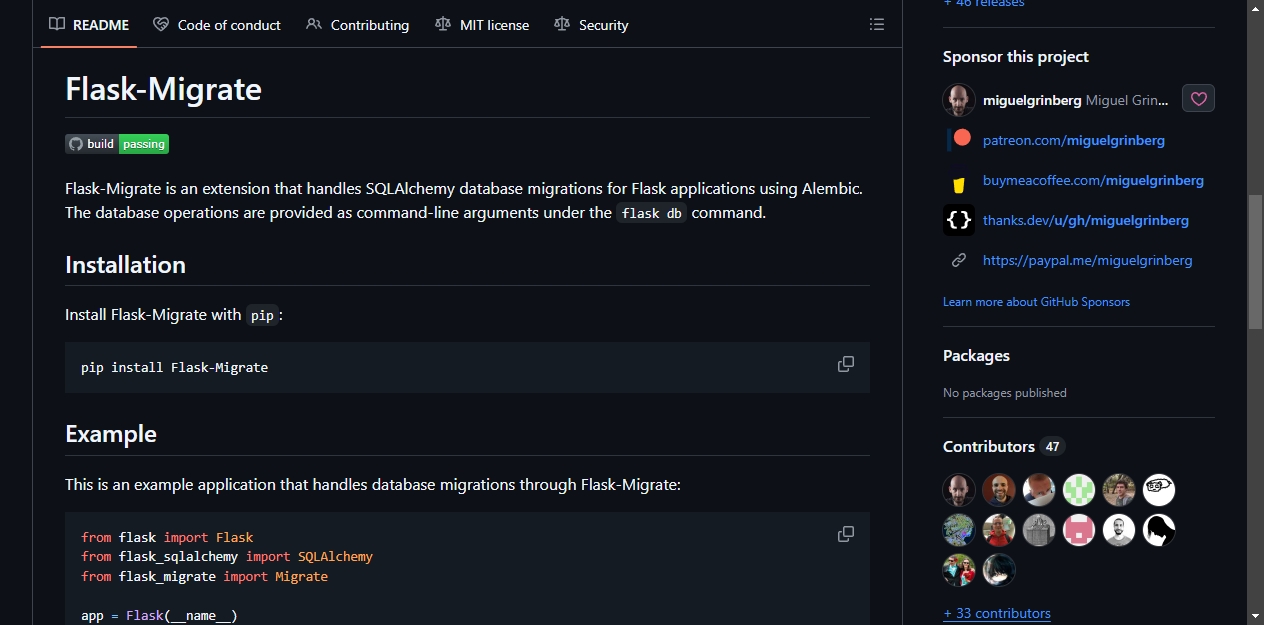
Task: Open the white glasses sketch contributor avatar
Action: click(1159, 490)
